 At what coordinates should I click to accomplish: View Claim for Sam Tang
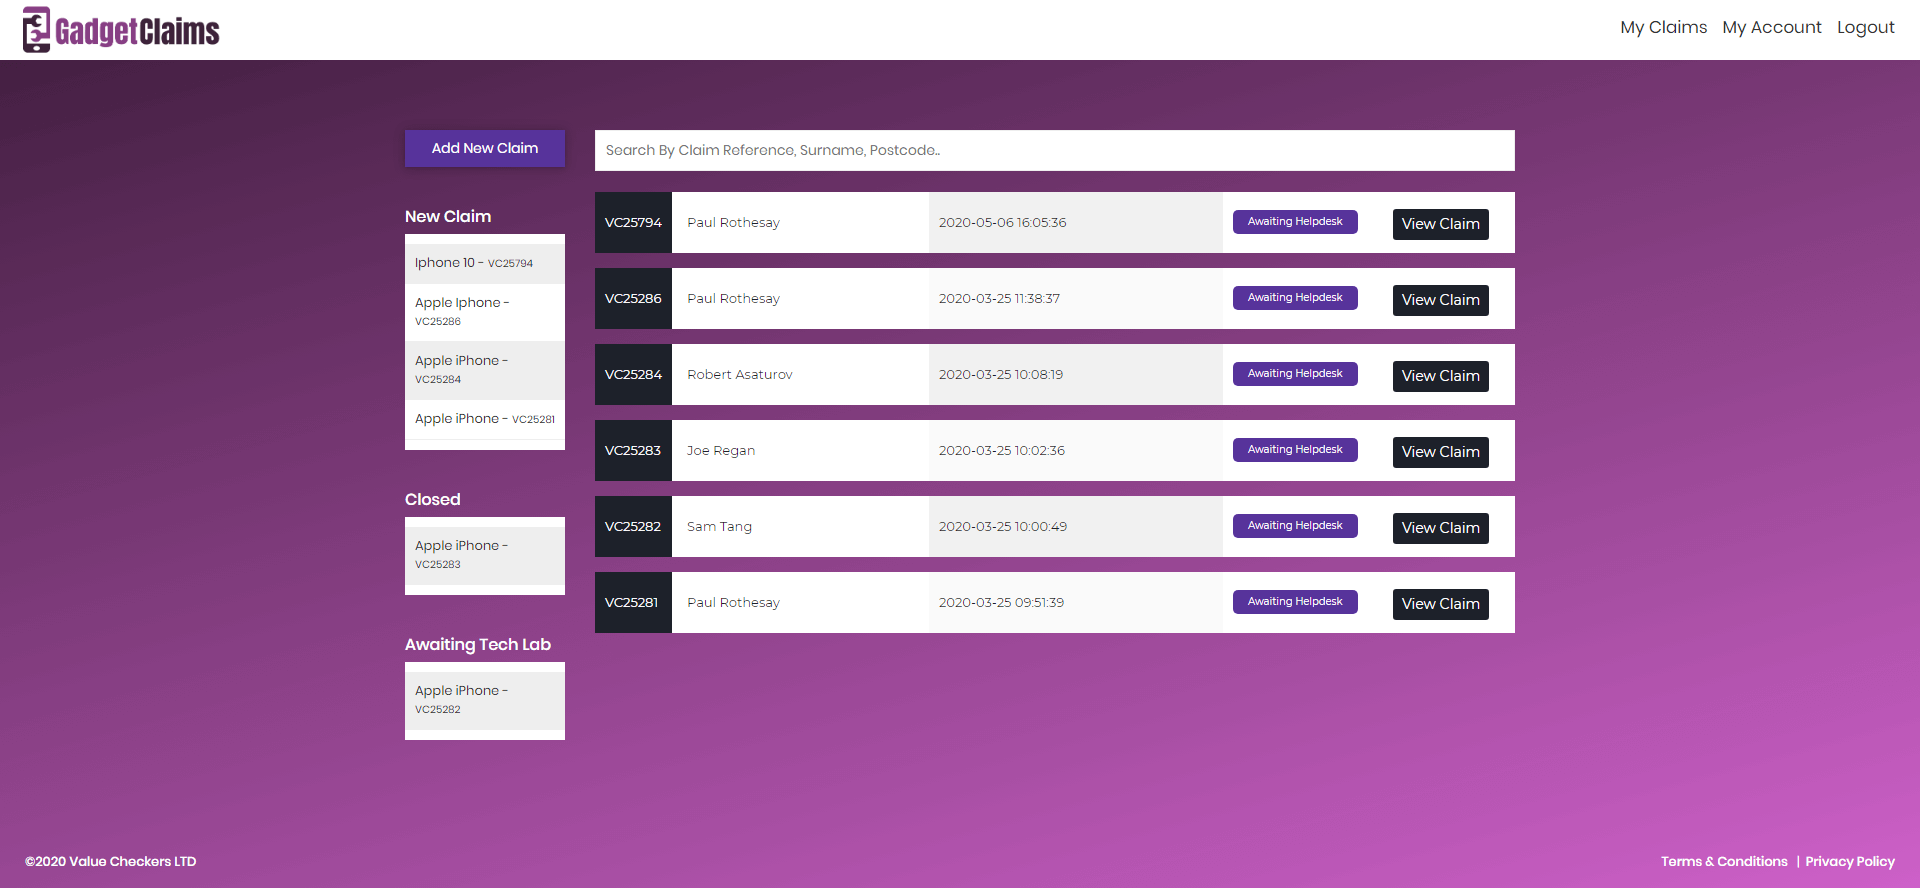[1440, 528]
